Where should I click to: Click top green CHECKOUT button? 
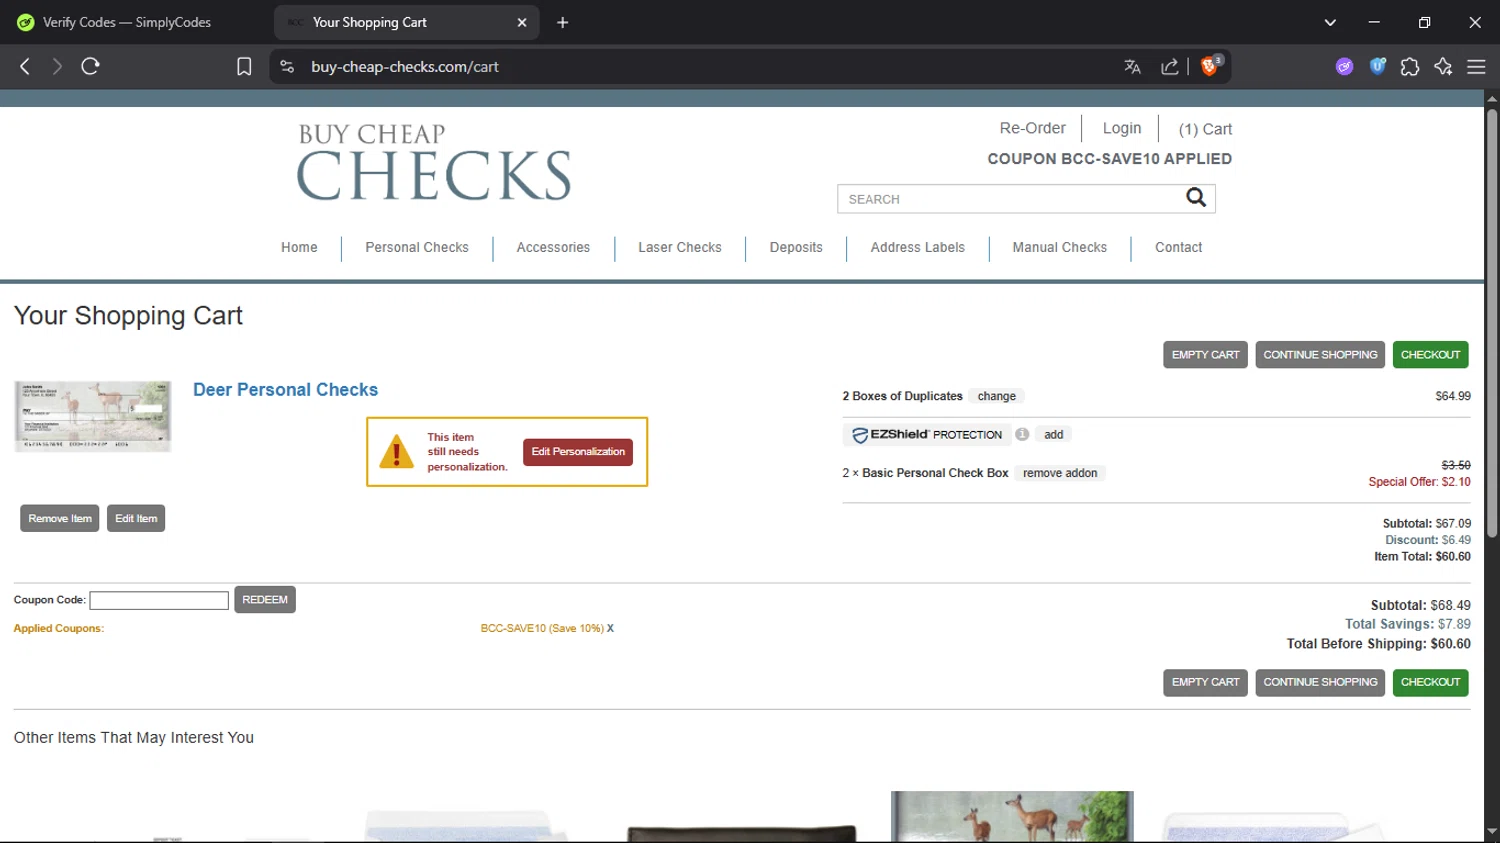1430,355
